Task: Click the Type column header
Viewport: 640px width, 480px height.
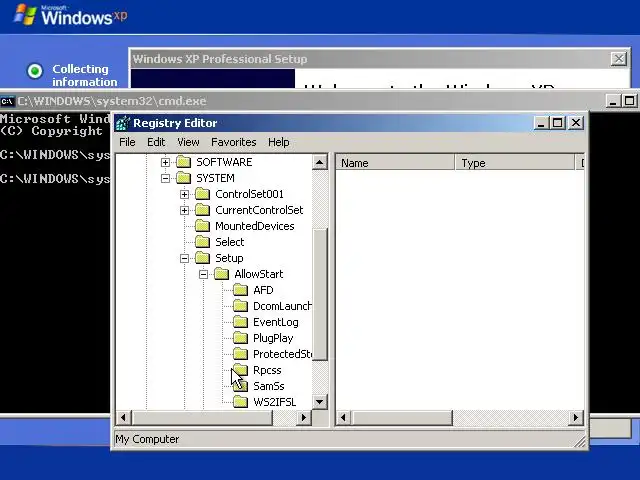Action: [514, 163]
